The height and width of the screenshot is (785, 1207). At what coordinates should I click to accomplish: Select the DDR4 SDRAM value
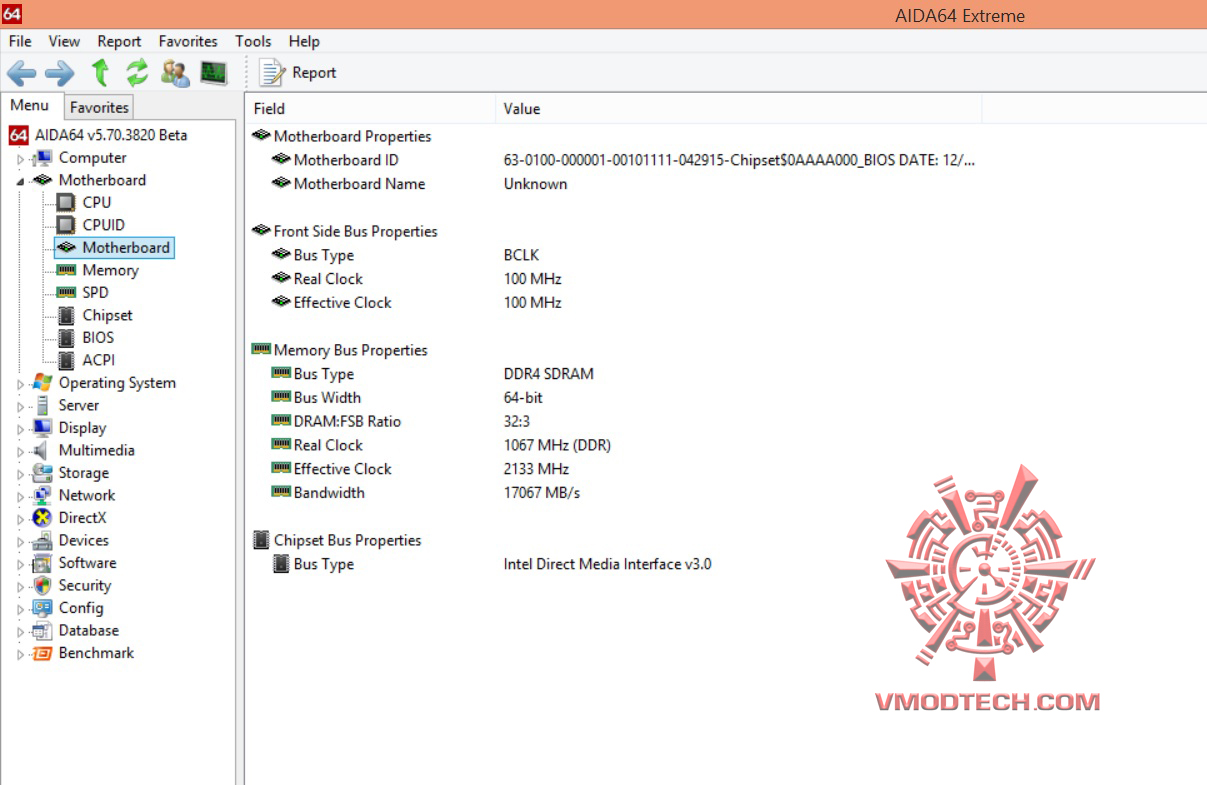548,374
